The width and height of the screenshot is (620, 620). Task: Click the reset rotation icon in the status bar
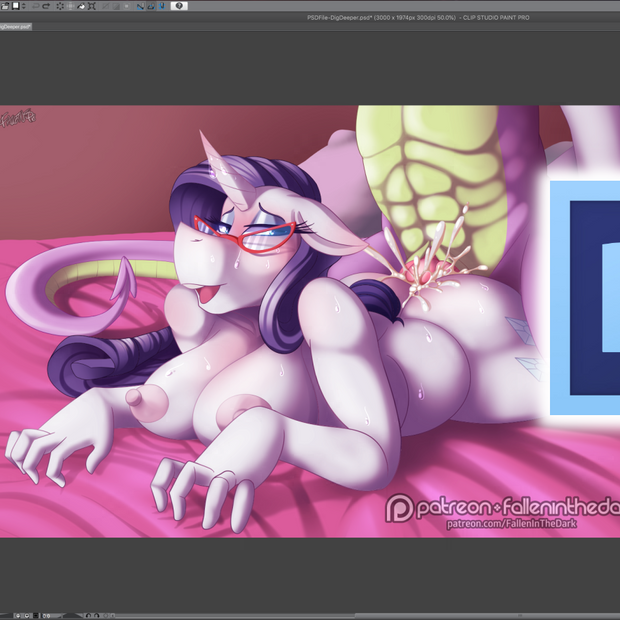point(105,616)
